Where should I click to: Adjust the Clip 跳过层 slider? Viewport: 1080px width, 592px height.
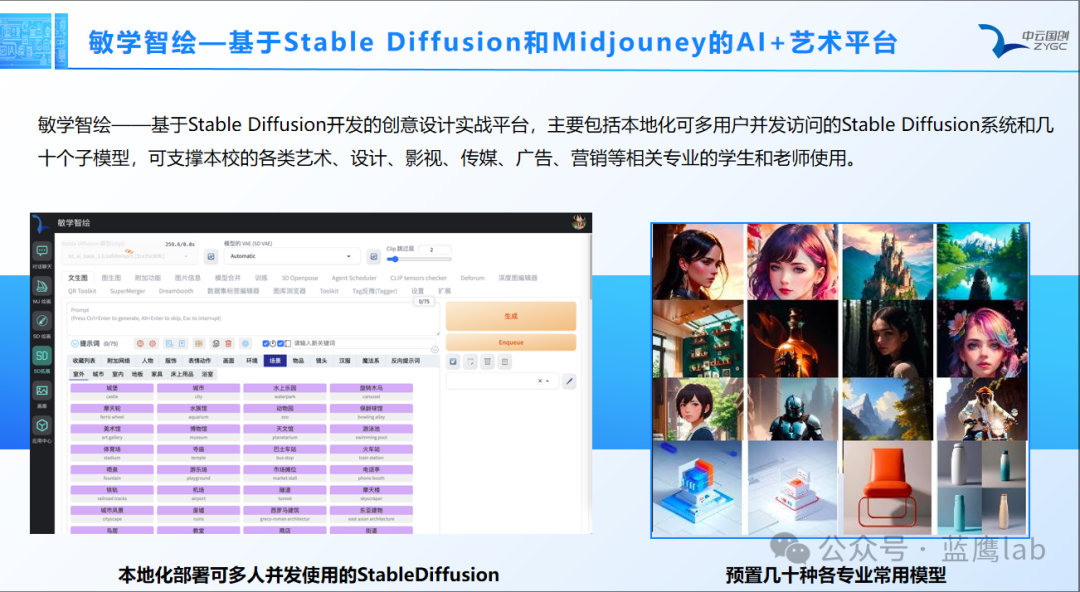coord(419,259)
